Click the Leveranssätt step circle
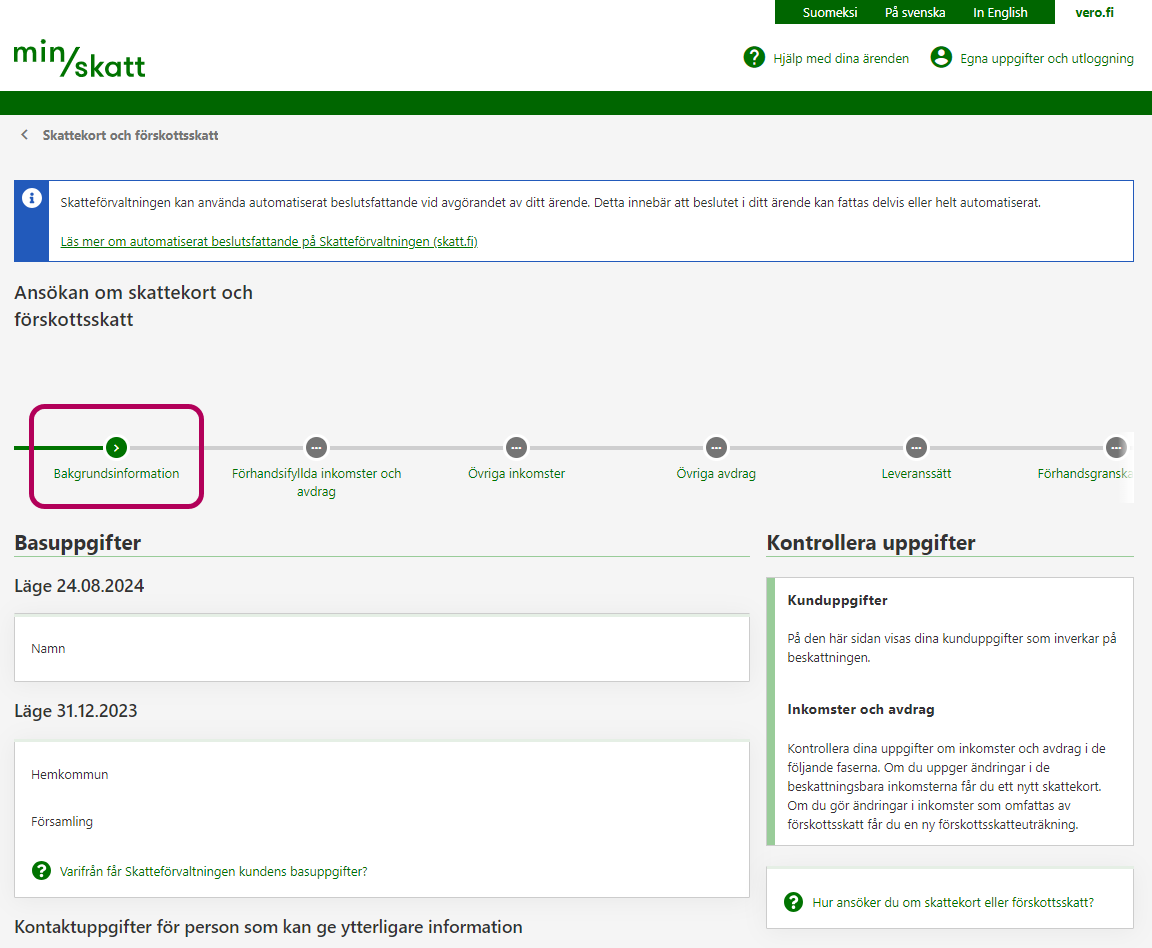Image resolution: width=1152 pixels, height=948 pixels. point(916,448)
